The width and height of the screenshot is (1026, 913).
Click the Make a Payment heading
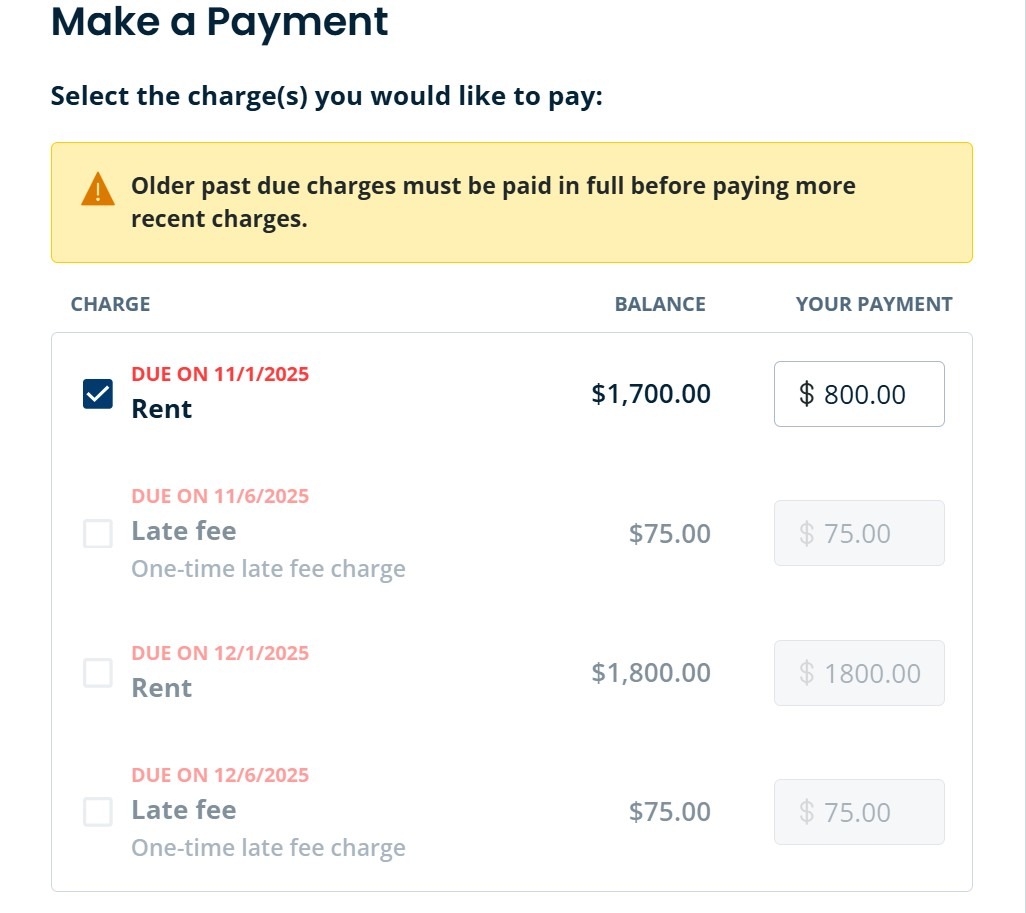[219, 21]
